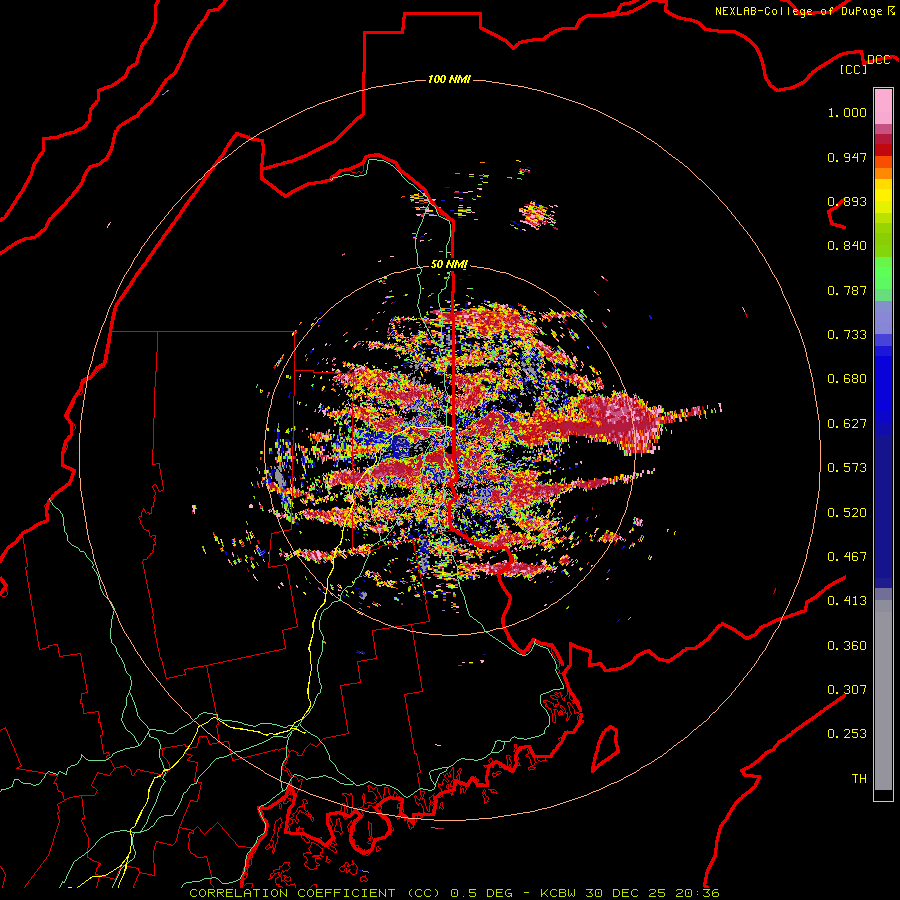This screenshot has width=900, height=900.
Task: Click the 0.5 DEG elevation angle text
Action: click(482, 893)
